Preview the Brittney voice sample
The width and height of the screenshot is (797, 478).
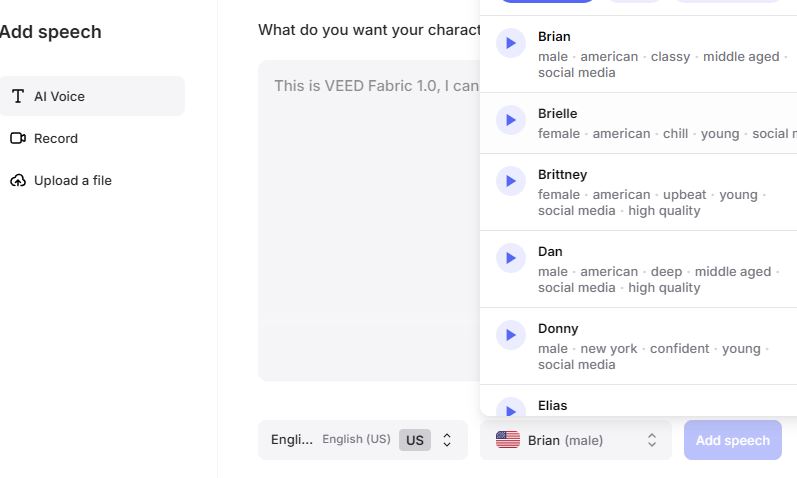[x=511, y=181]
